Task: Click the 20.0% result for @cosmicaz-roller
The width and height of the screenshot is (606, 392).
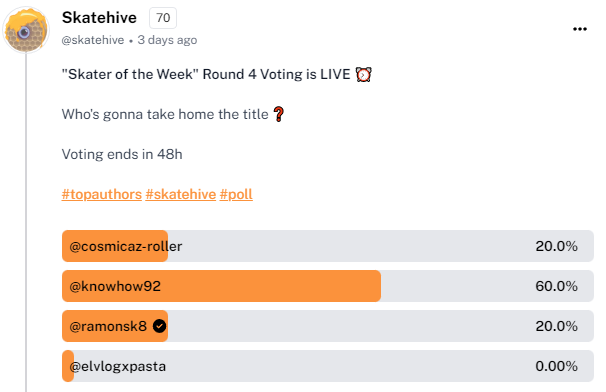Action: (x=556, y=246)
